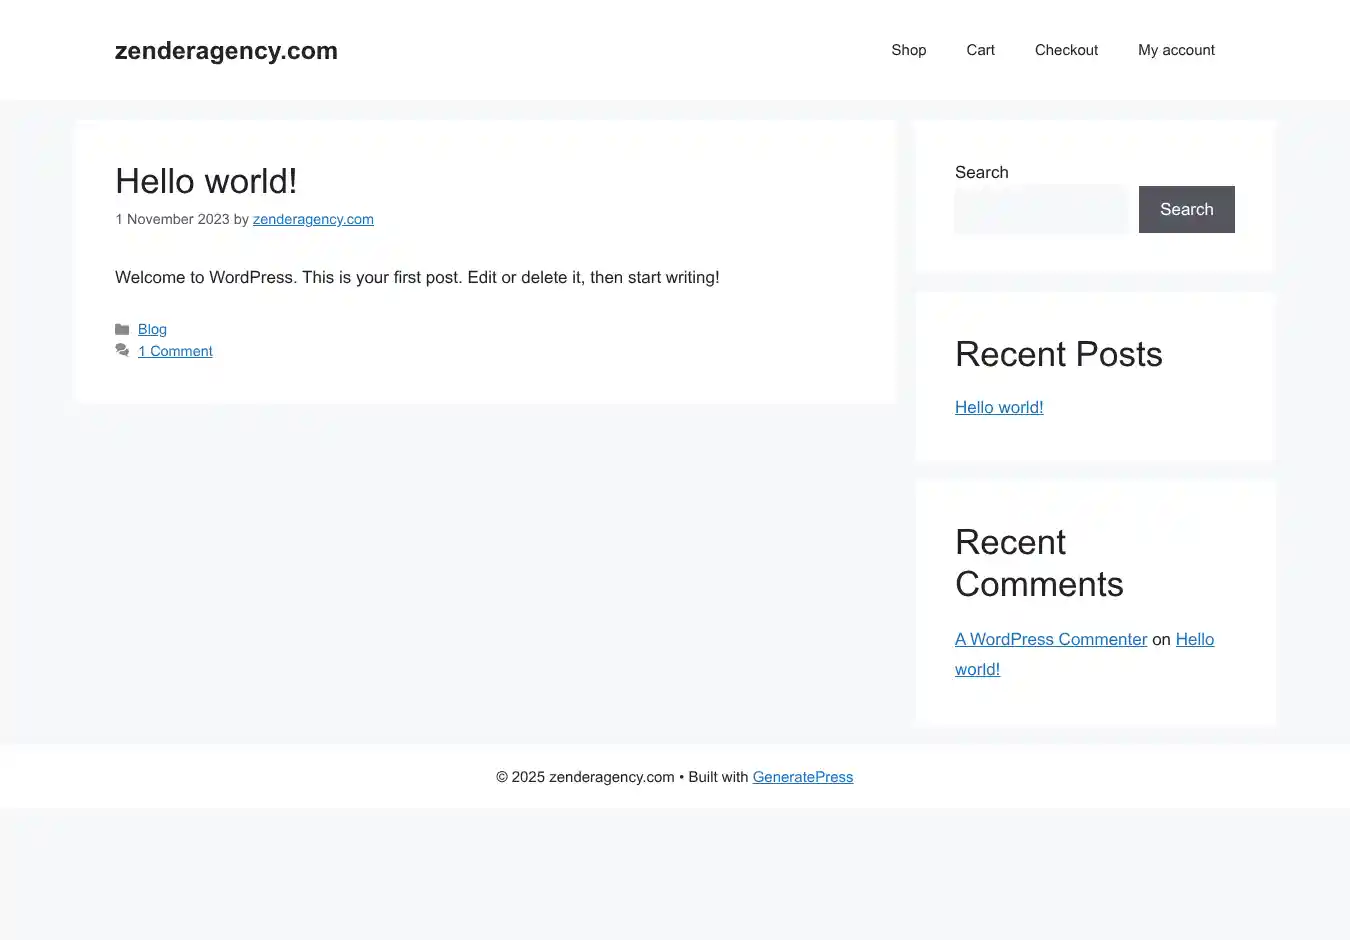The image size is (1350, 940).
Task: Open Hello world! link in Recent Comments
Action: click(1194, 640)
